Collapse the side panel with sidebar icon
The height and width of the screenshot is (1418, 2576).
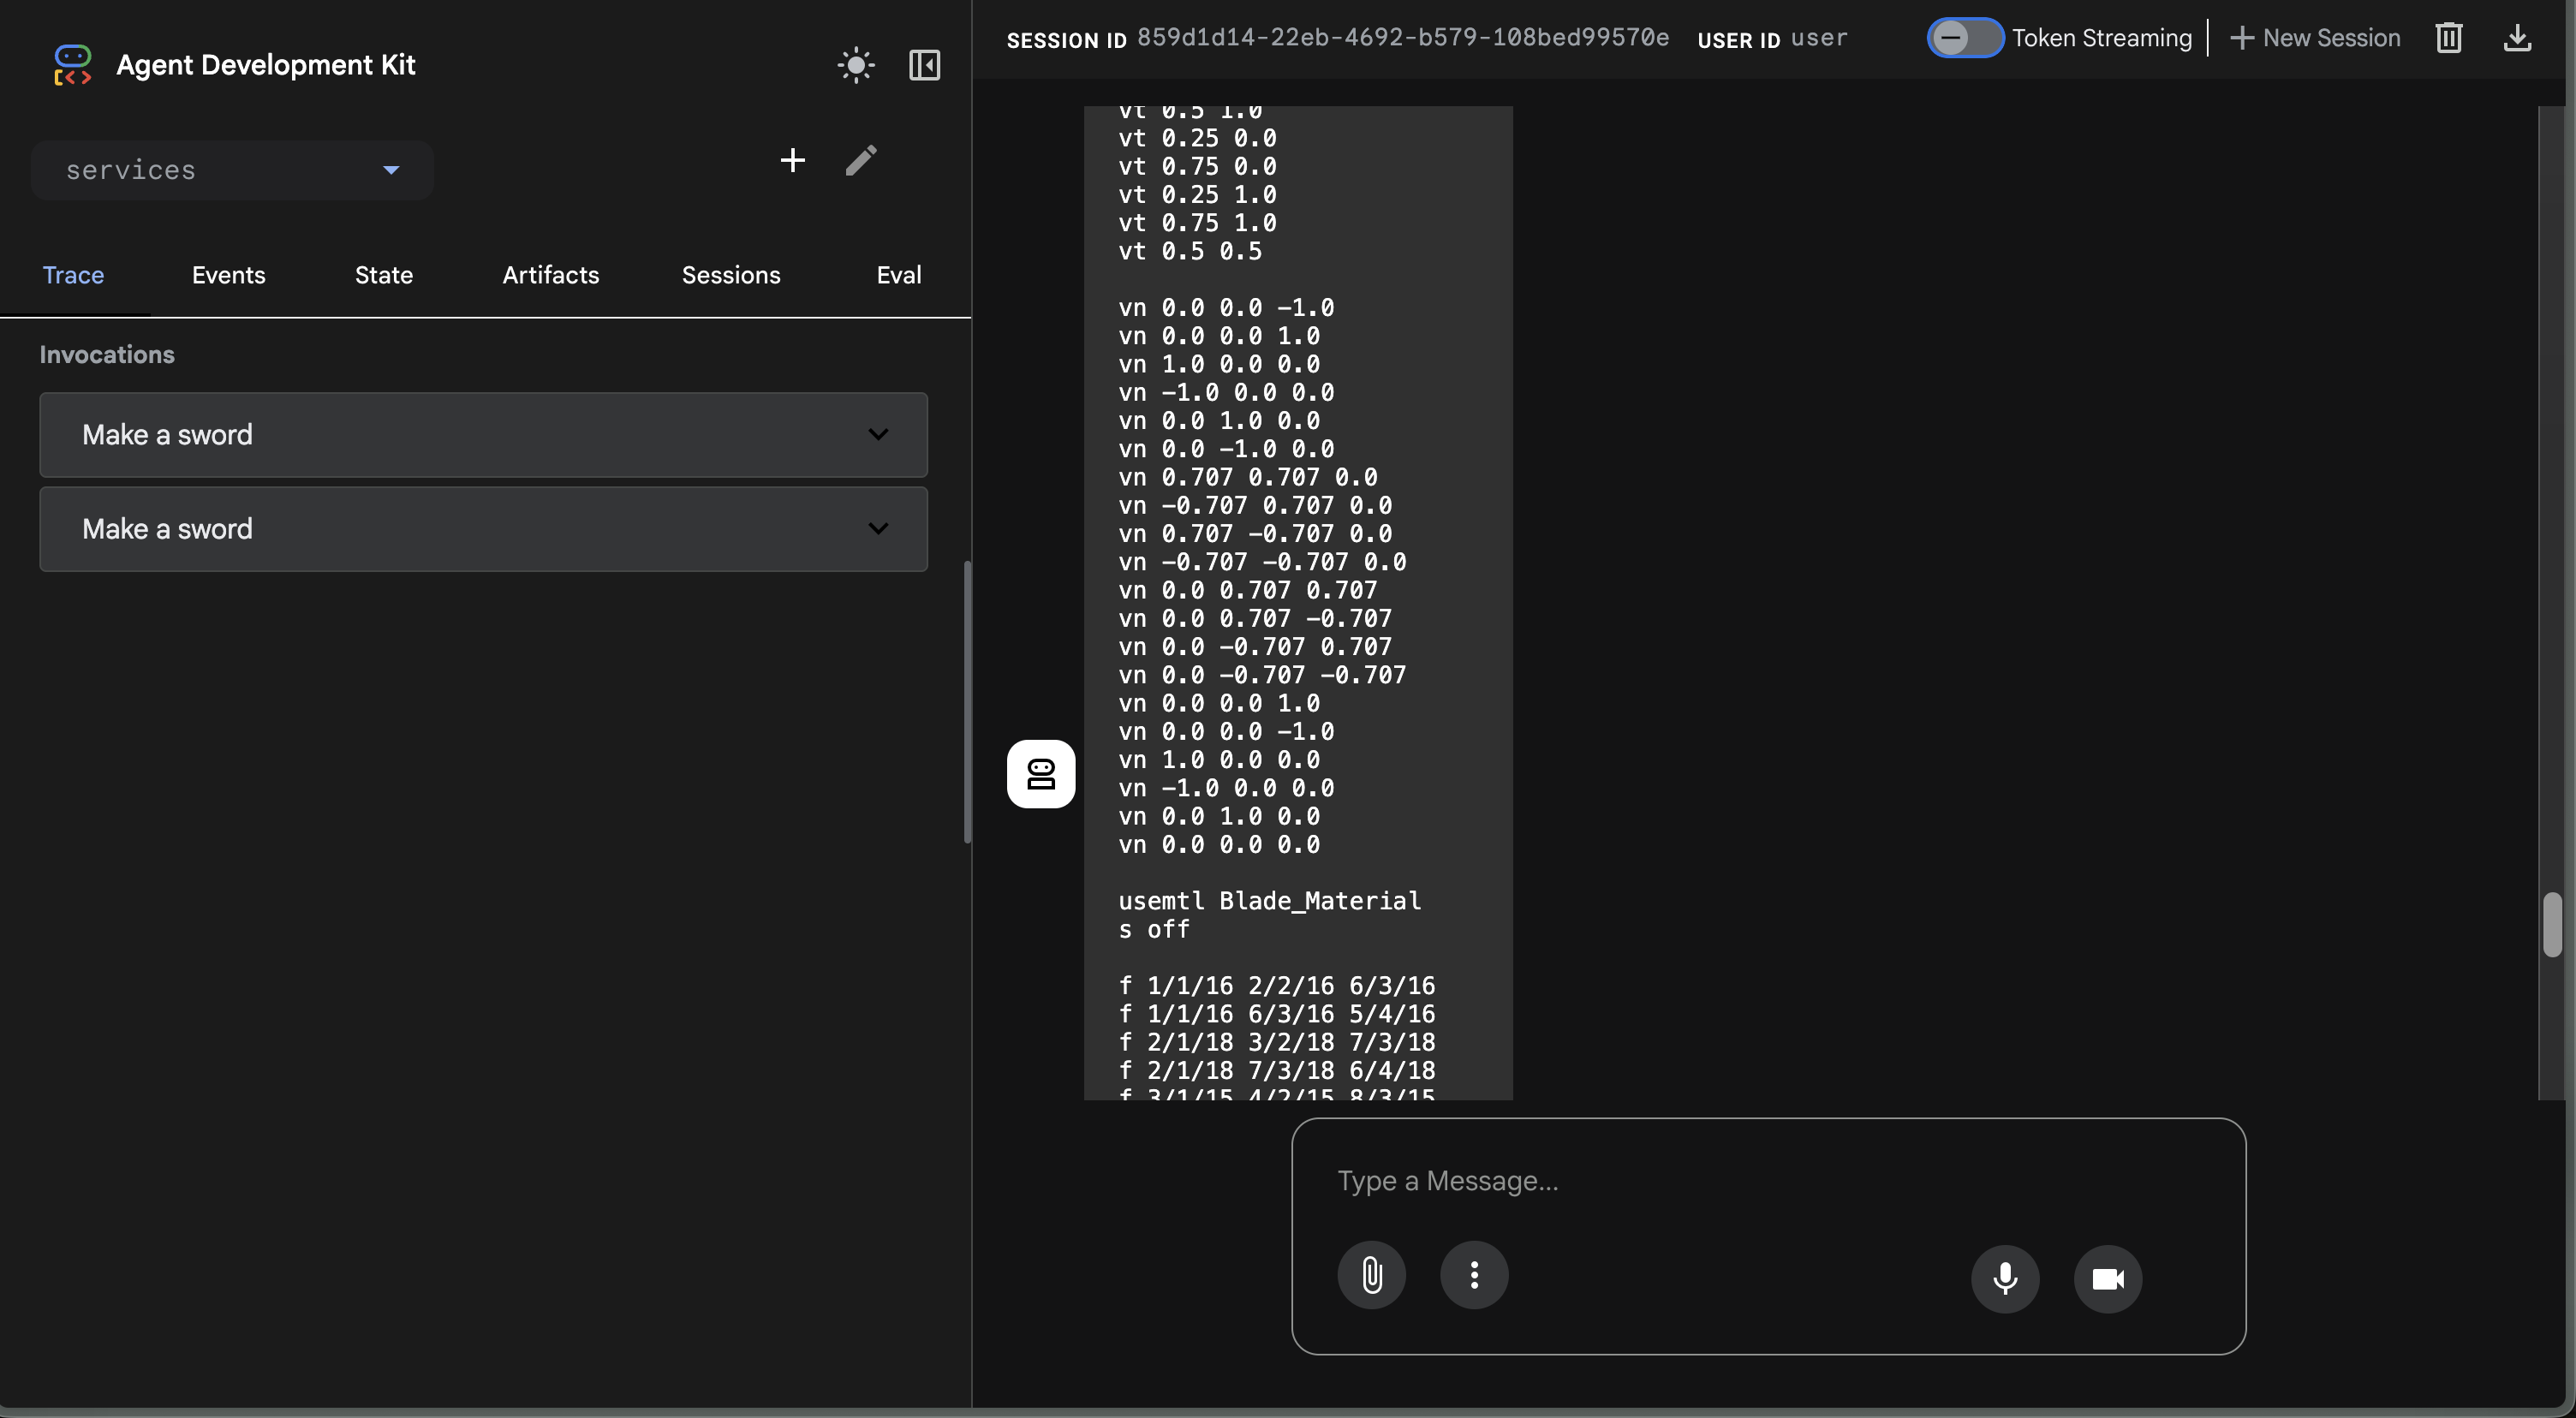924,65
